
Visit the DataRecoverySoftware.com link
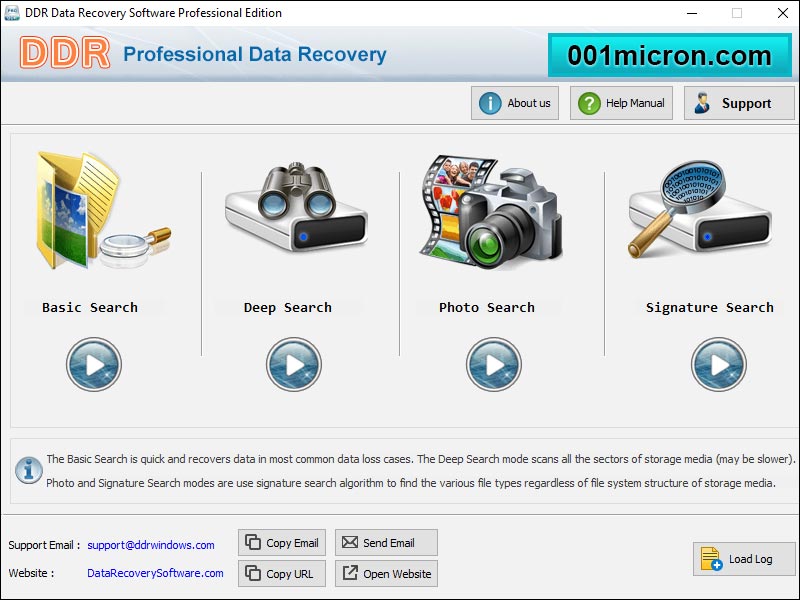(155, 573)
